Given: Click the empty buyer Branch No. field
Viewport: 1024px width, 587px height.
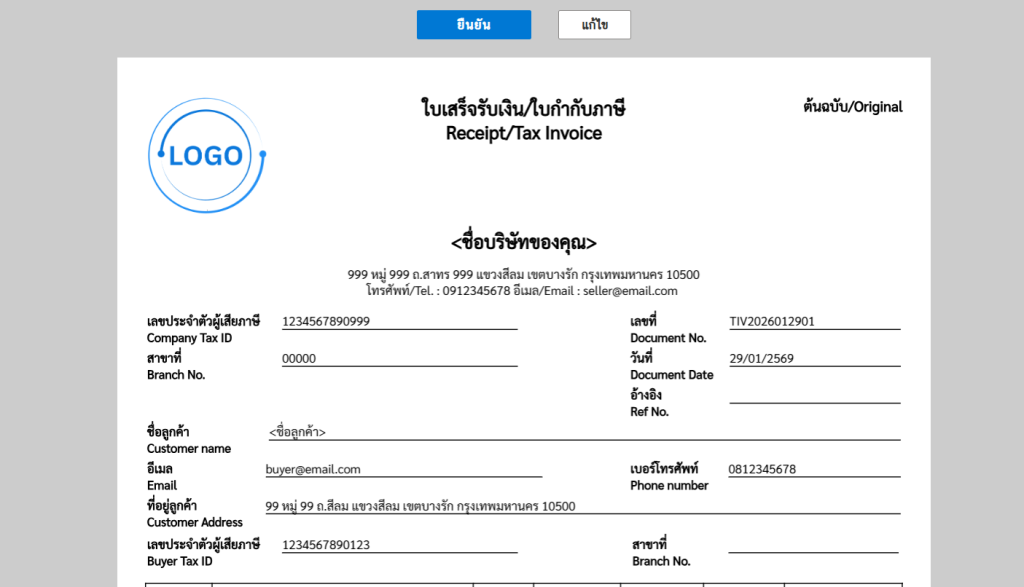Looking at the screenshot, I should 812,544.
